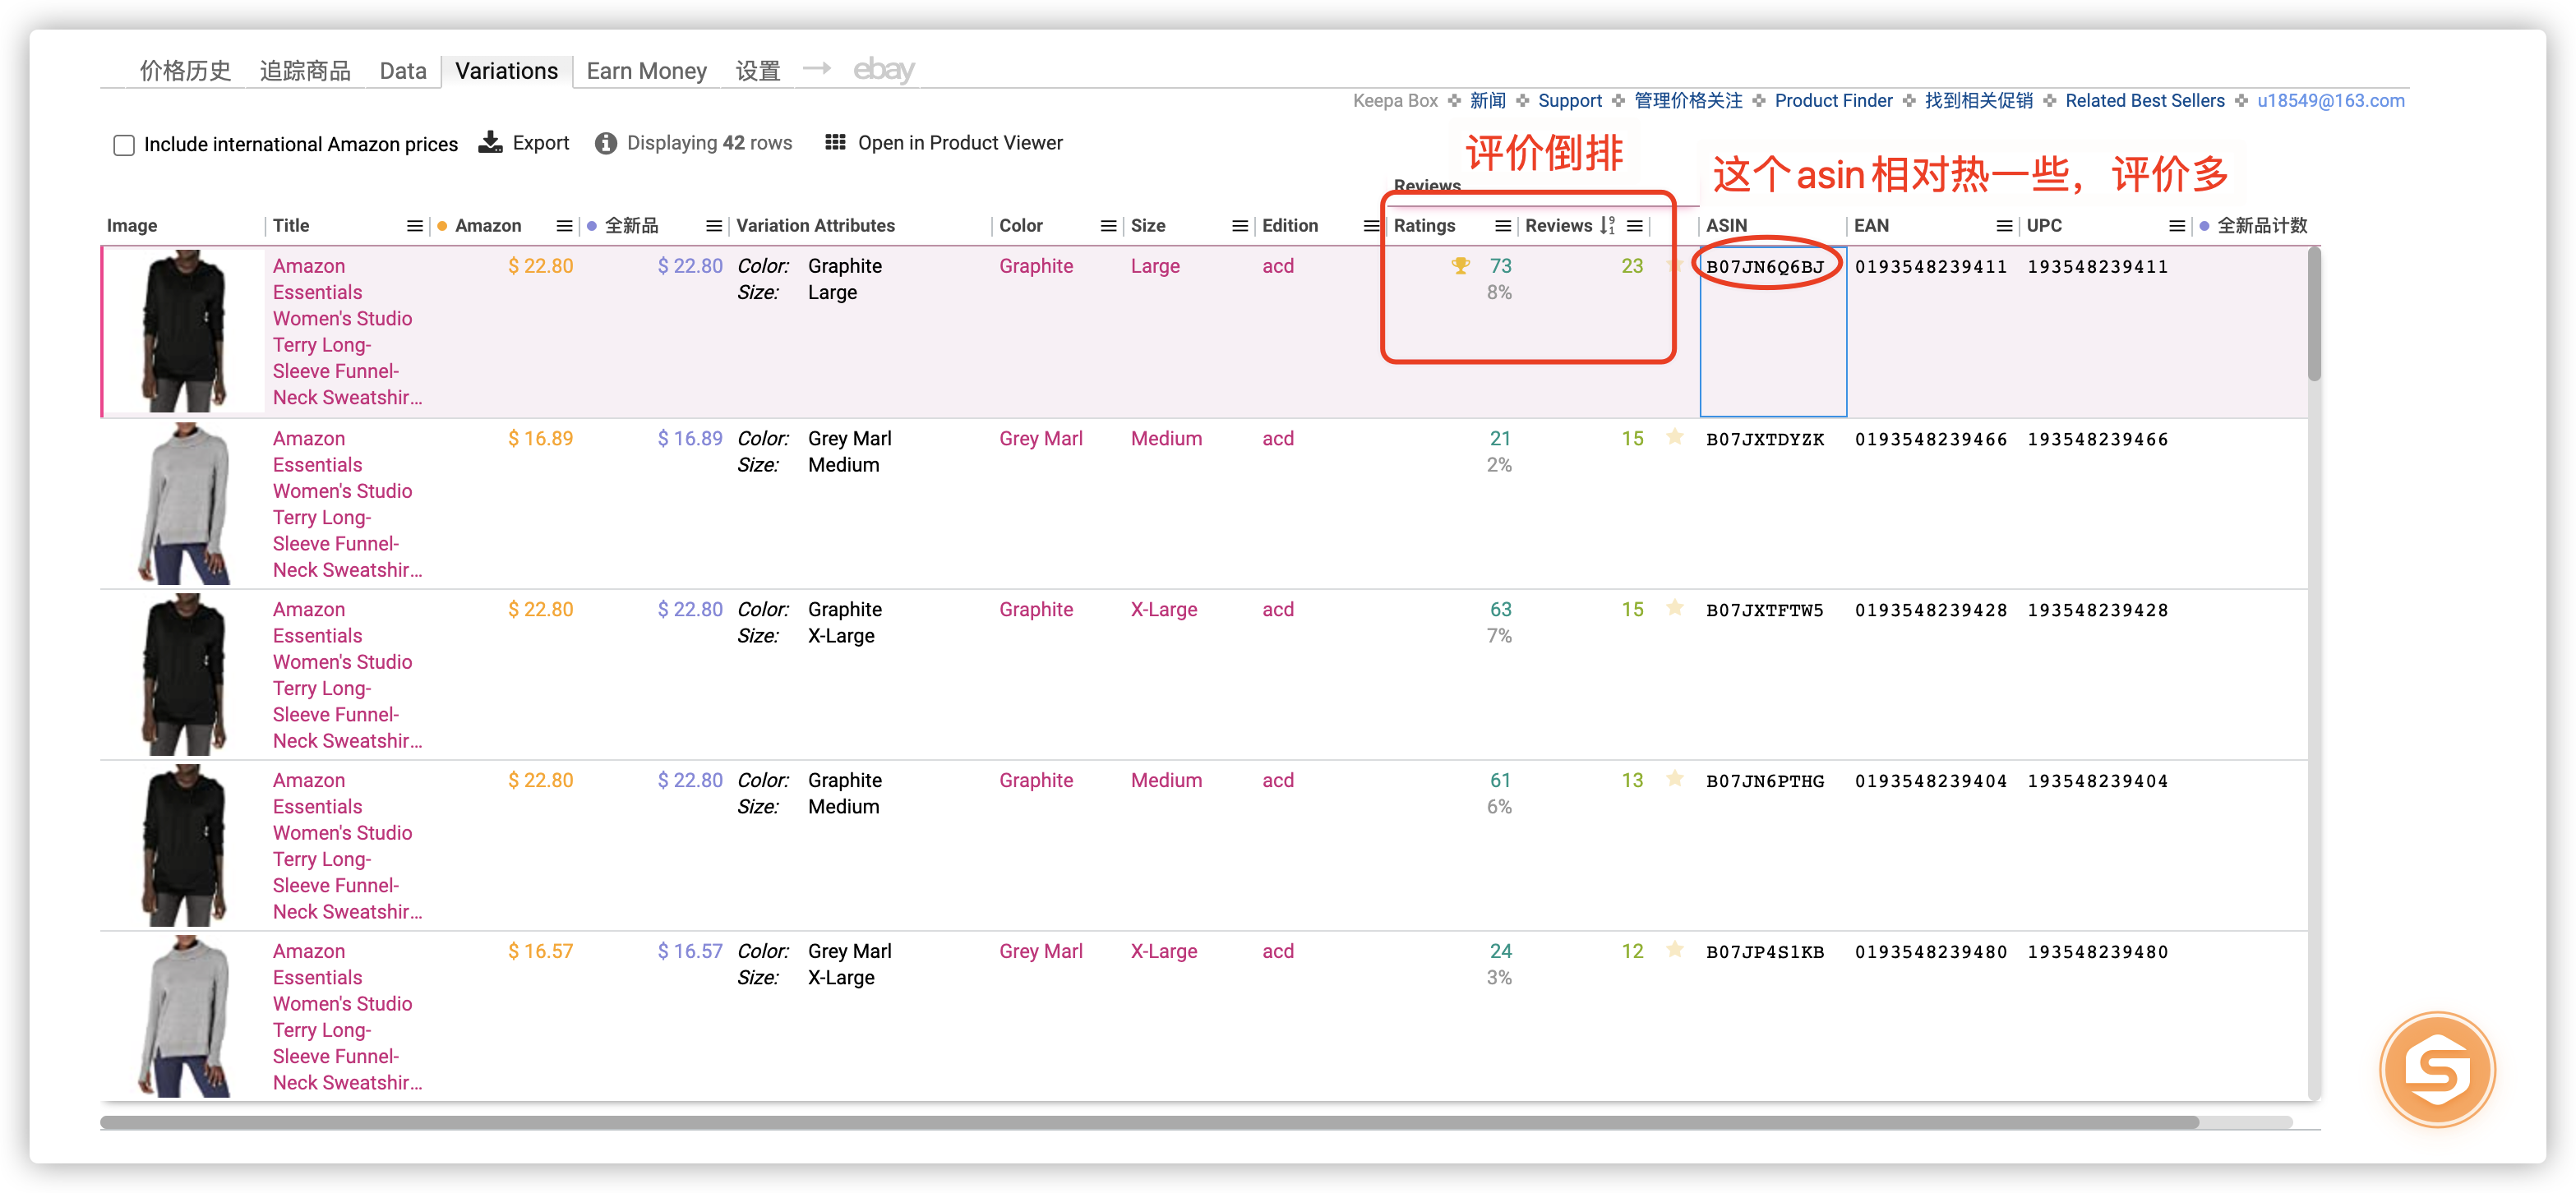Viewport: 2576px width, 1193px height.
Task: Open the EAN column menu
Action: pos(2005,226)
